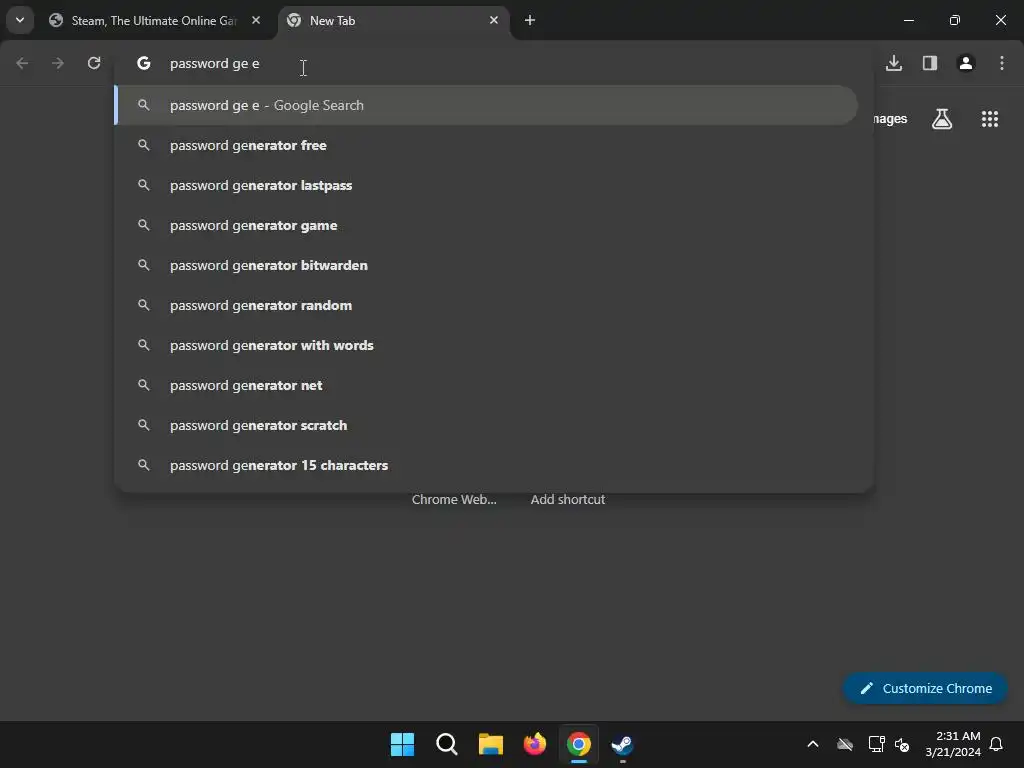Choose suggestion 'password generator with words'

tap(486, 345)
